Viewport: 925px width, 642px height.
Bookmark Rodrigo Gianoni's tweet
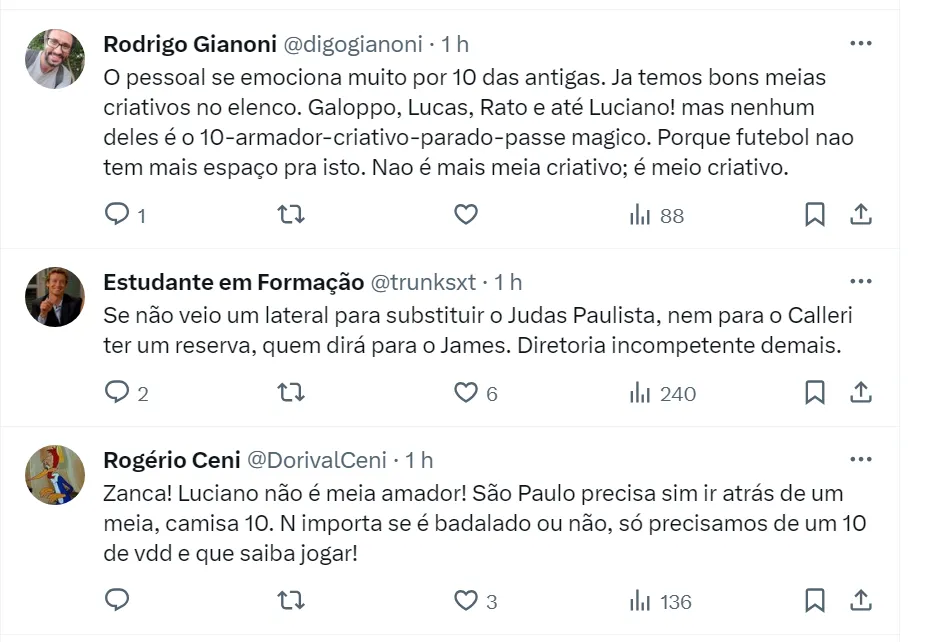click(x=815, y=214)
